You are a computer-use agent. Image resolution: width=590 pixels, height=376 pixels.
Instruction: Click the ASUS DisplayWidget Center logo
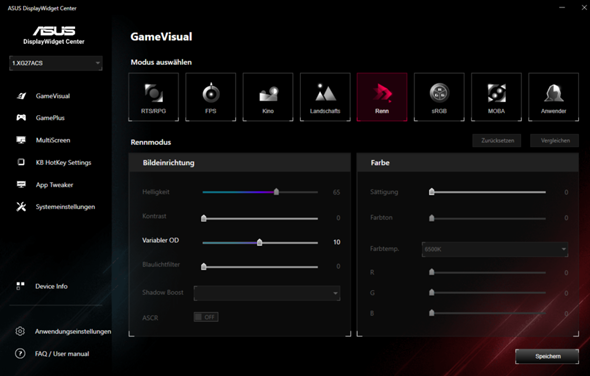pos(54,35)
